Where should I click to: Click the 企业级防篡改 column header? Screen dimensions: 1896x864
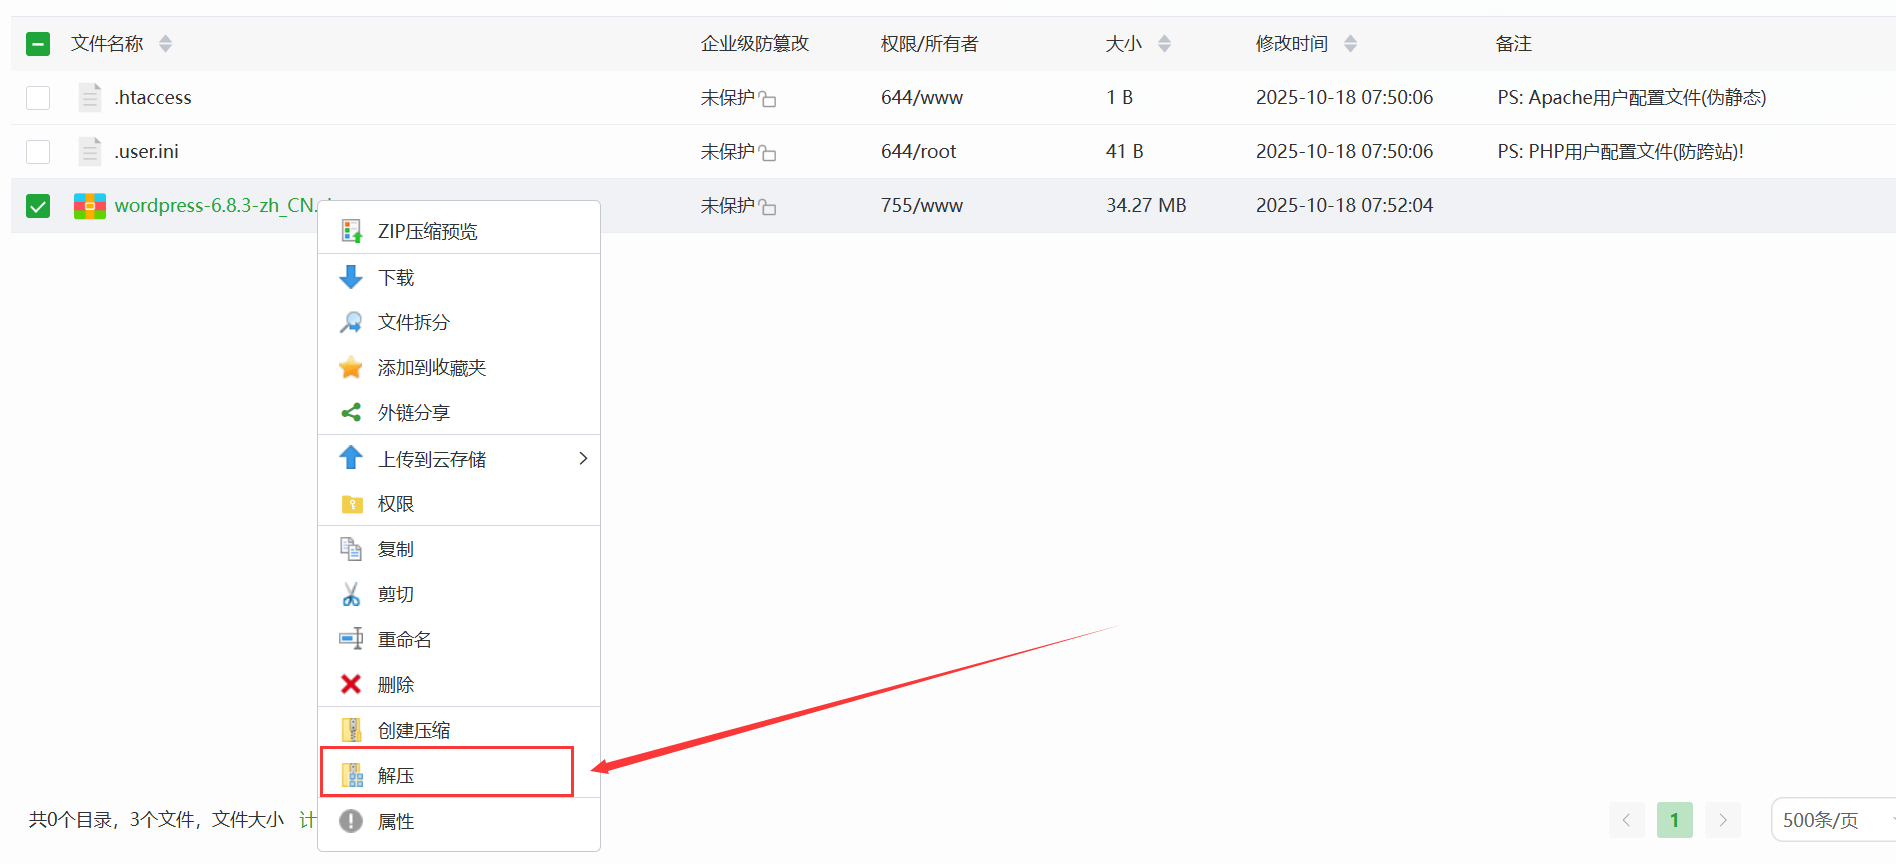(x=755, y=44)
